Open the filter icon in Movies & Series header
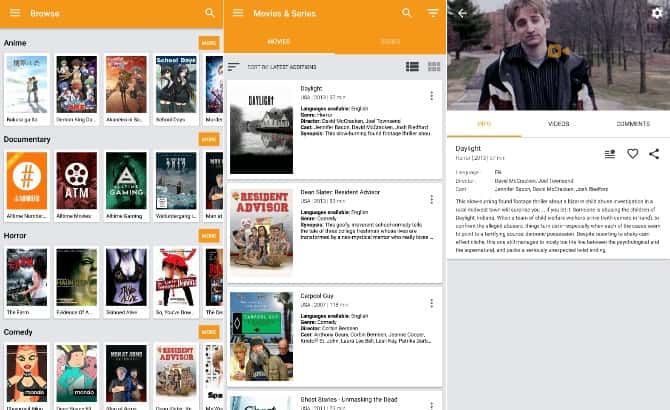This screenshot has height=410, width=670. (433, 13)
